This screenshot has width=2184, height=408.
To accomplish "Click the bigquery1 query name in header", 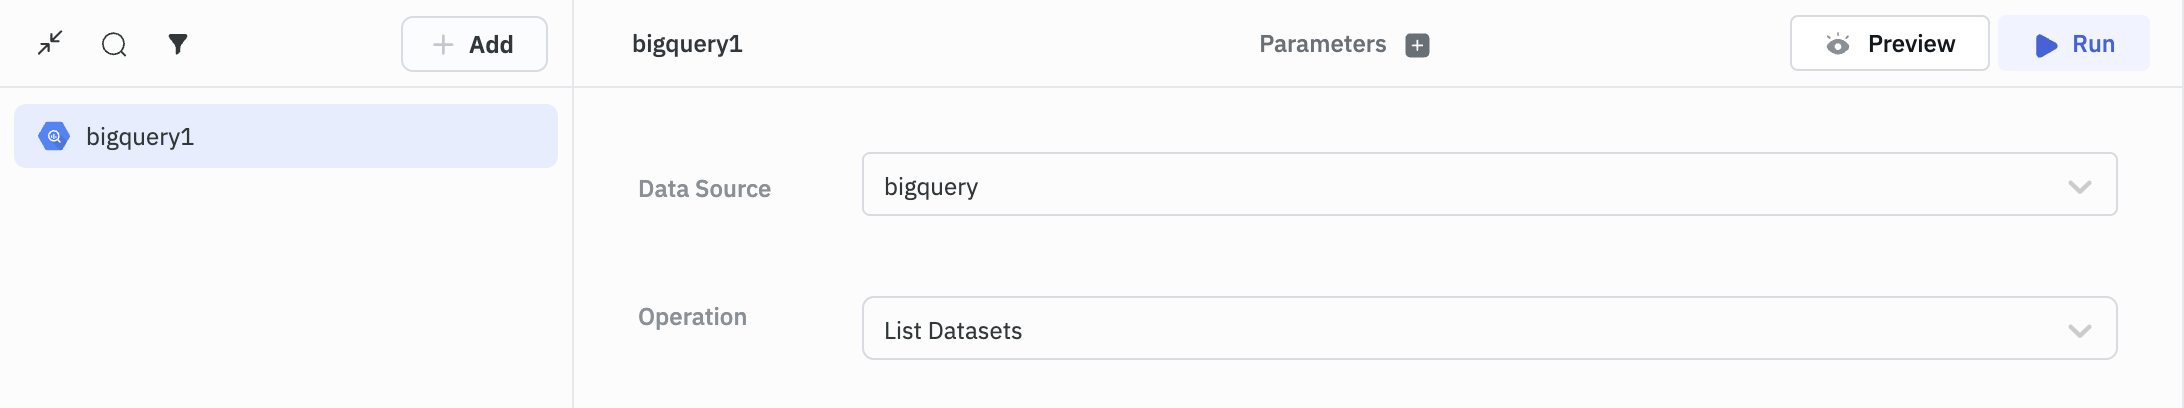I will [x=687, y=44].
